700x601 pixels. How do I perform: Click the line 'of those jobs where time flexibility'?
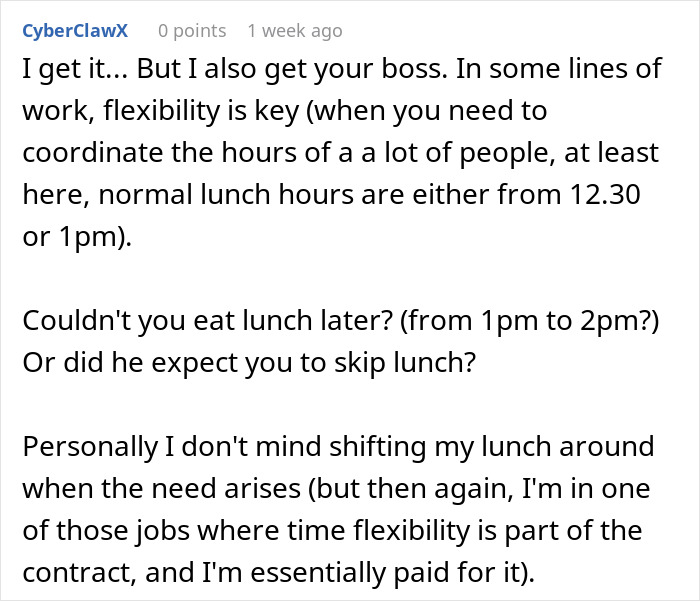pyautogui.click(x=333, y=531)
